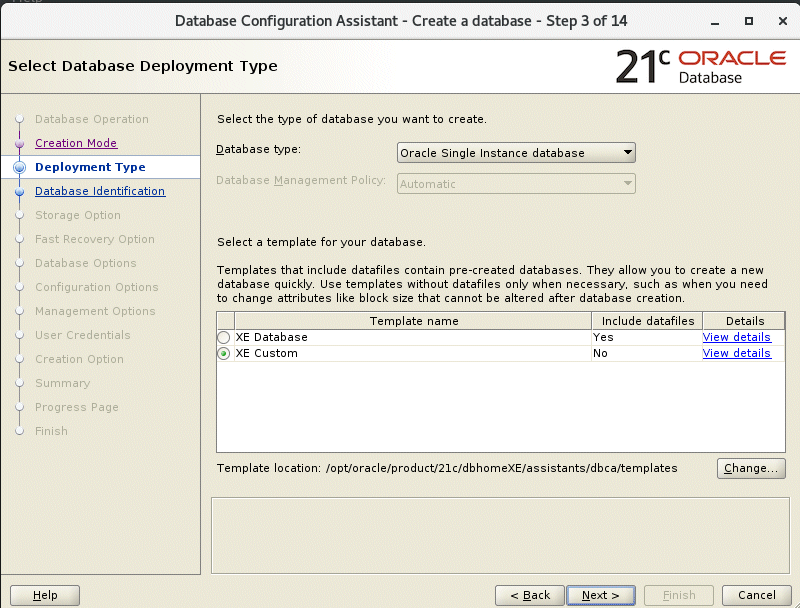This screenshot has width=800, height=608.
Task: Click the Fast Recovery Option step label
Action: 94,239
